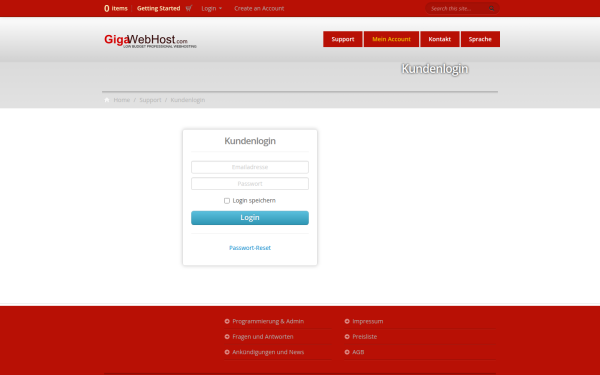Click bullet icon beside Ankündigungen und News
Screen dimensions: 600x375
coord(227,352)
